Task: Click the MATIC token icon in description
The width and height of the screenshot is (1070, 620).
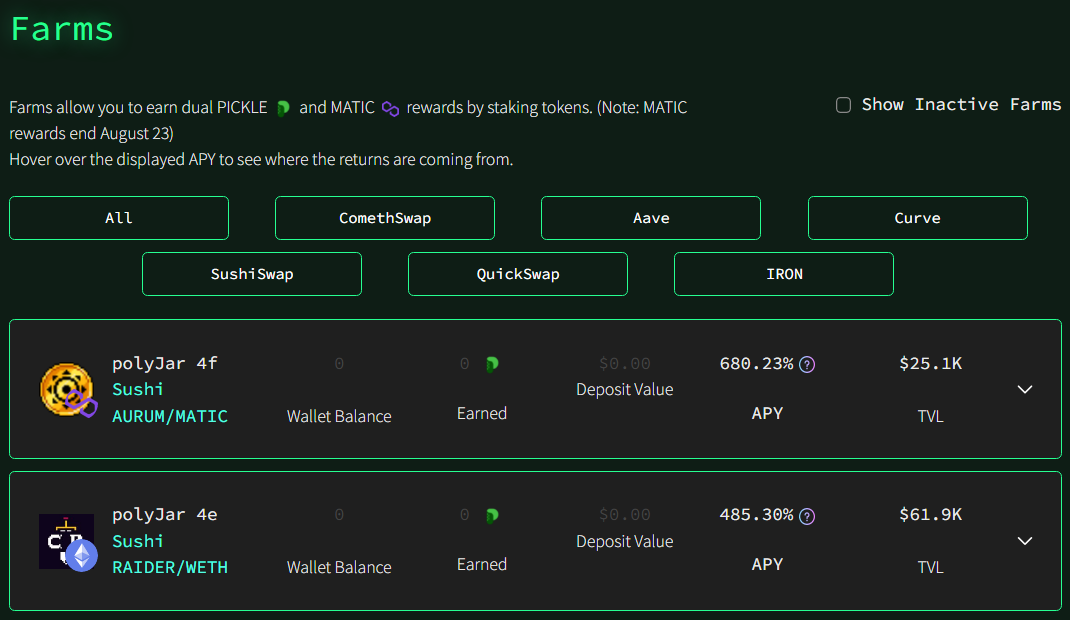Action: pos(390,108)
